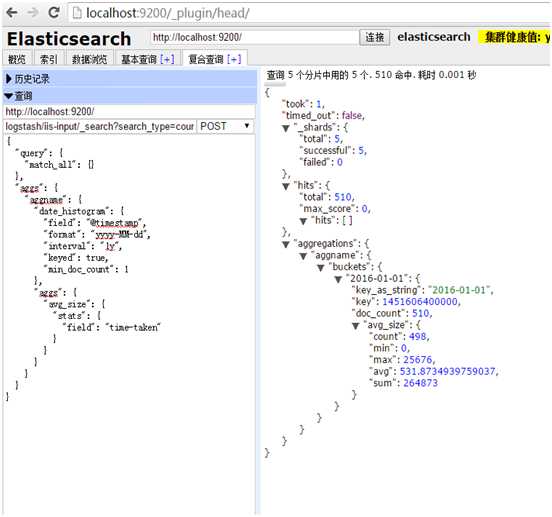The width and height of the screenshot is (552, 517).
Task: Go back in browser history
Action: (12, 13)
